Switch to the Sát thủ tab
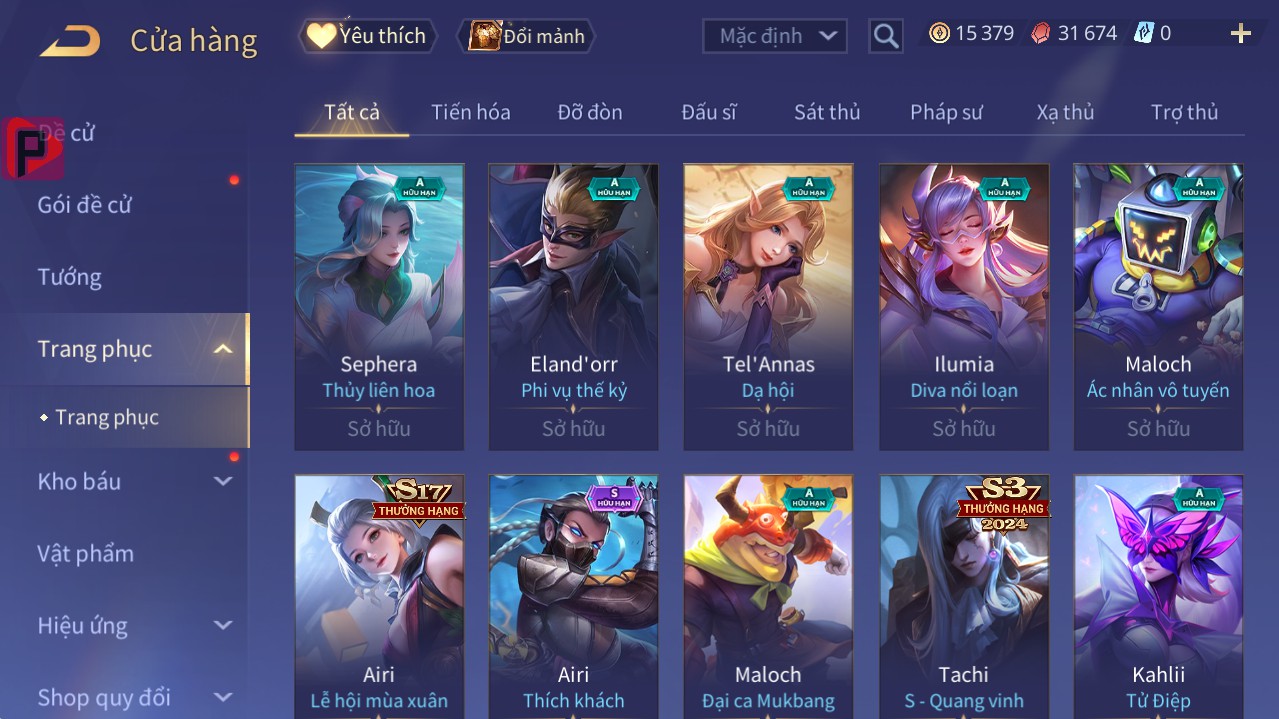Image resolution: width=1279 pixels, height=719 pixels. point(827,112)
